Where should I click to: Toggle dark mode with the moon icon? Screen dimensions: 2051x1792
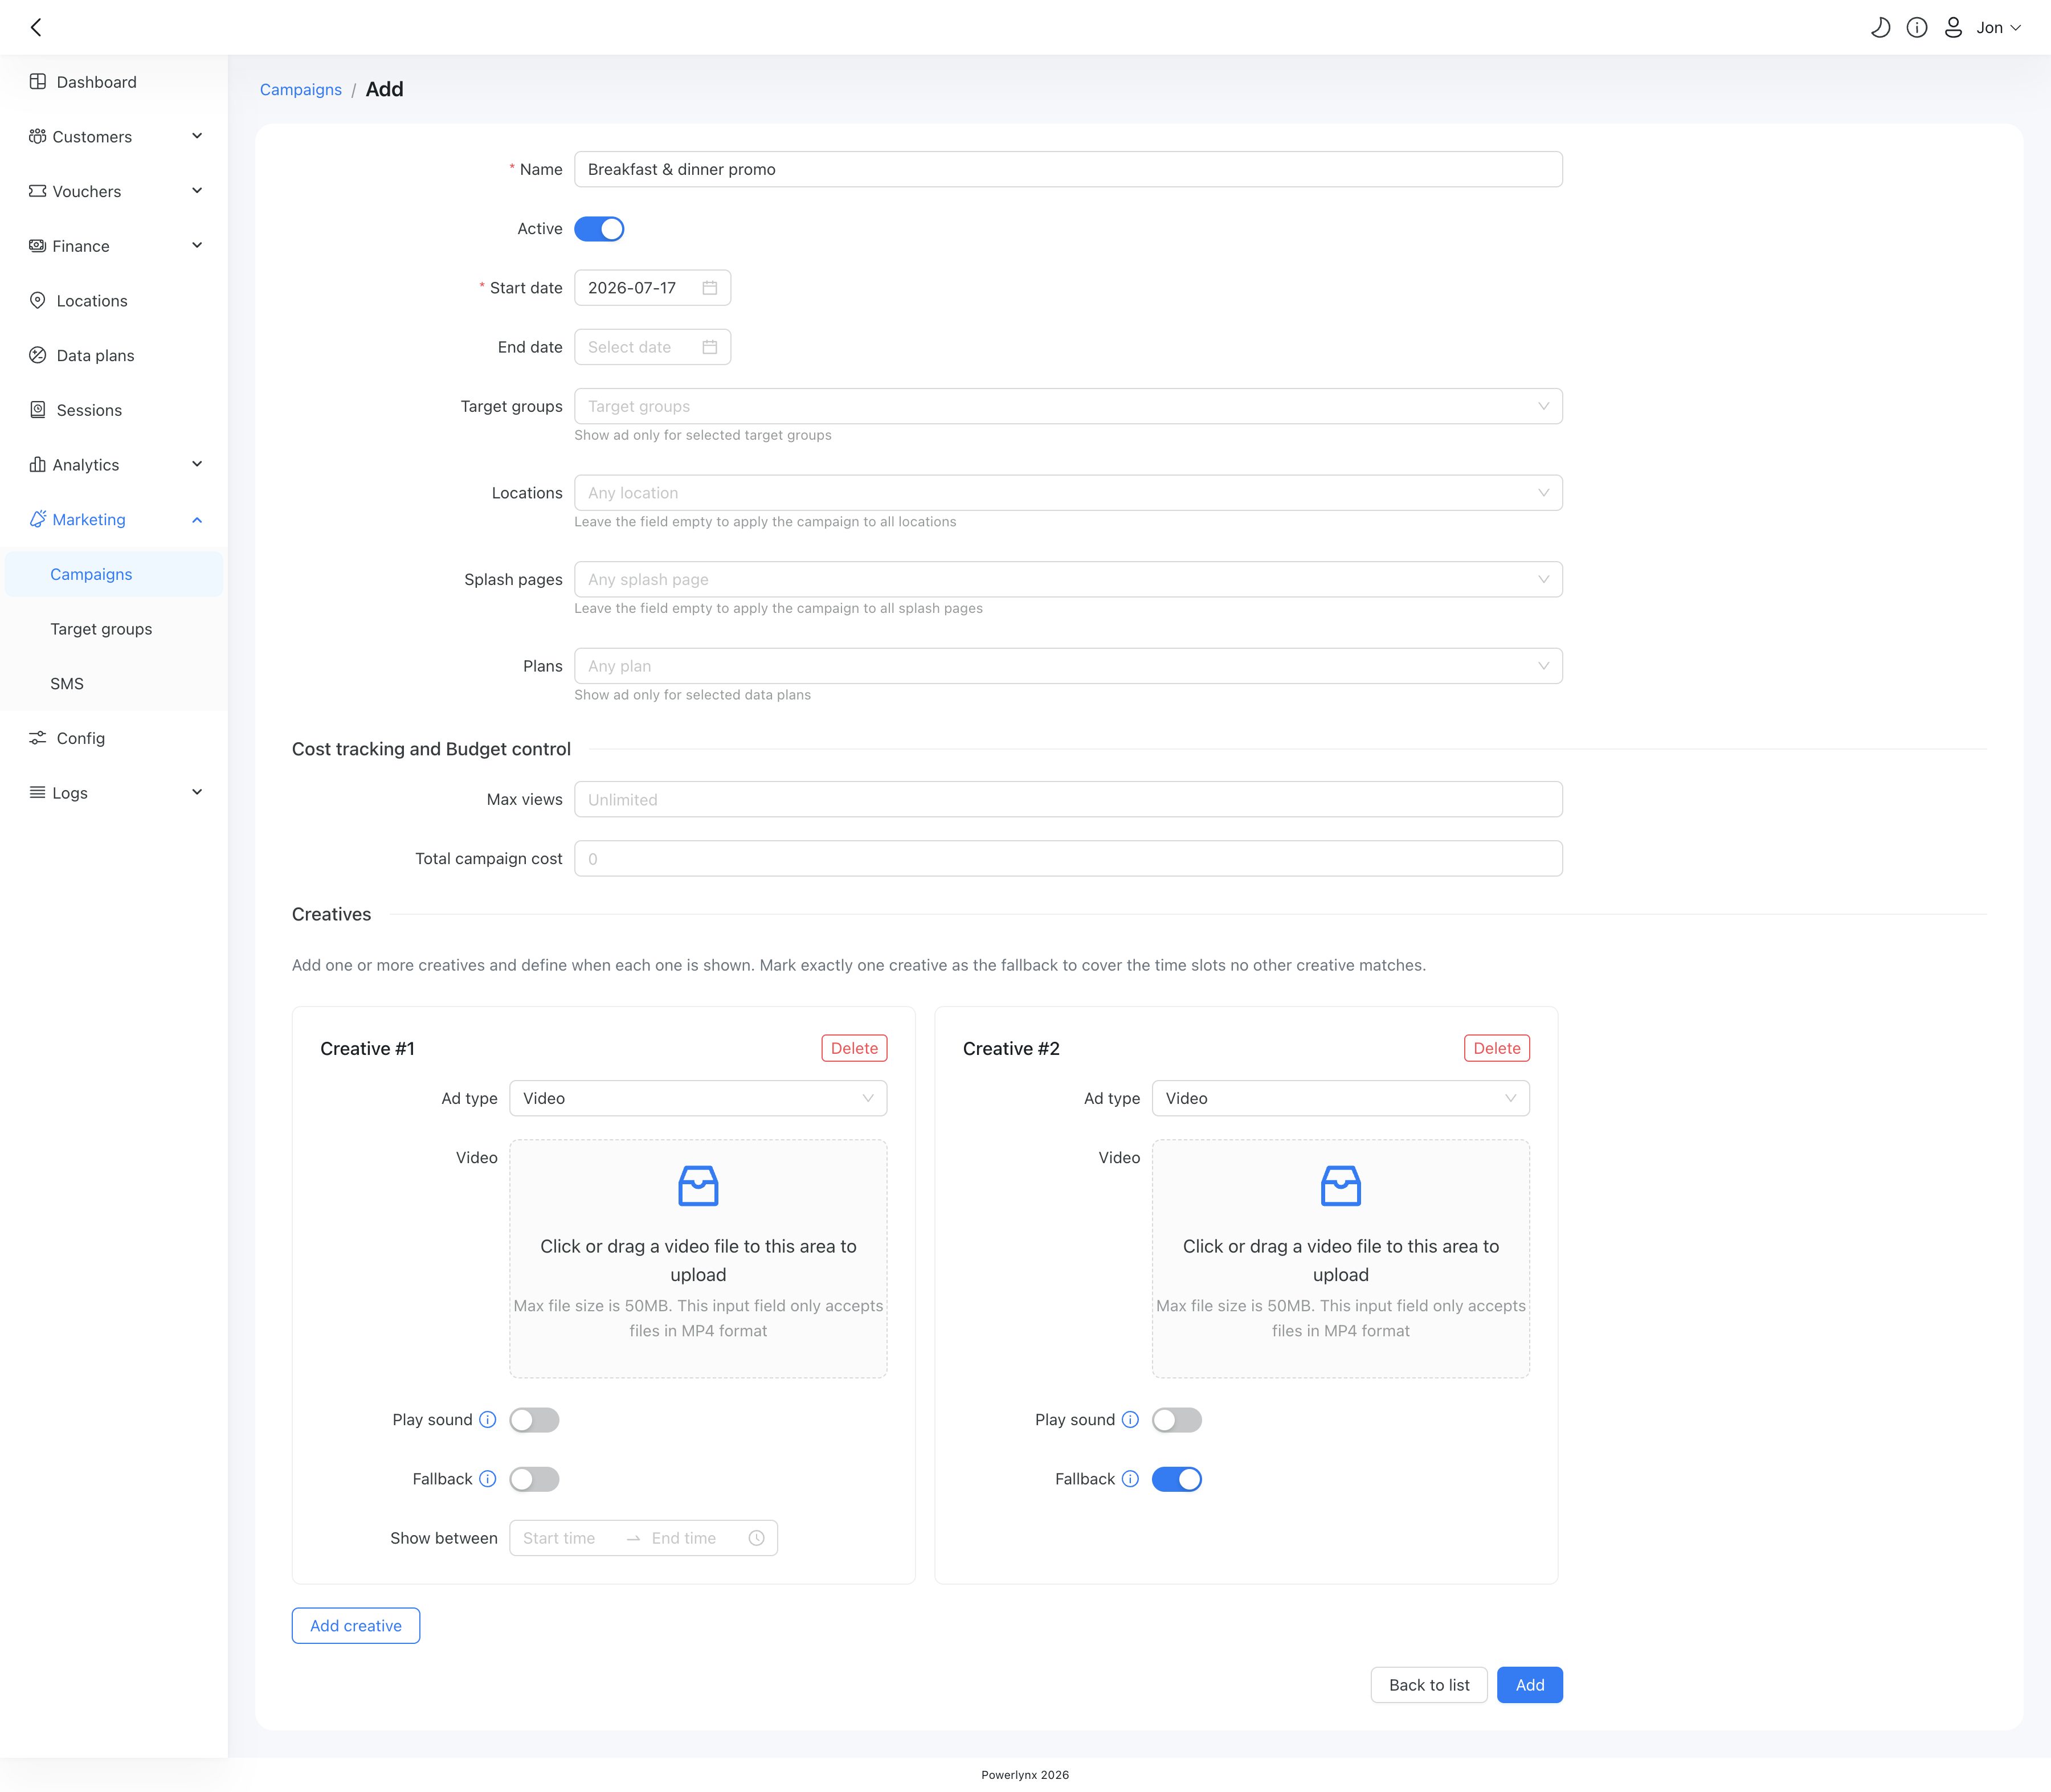click(x=1880, y=27)
